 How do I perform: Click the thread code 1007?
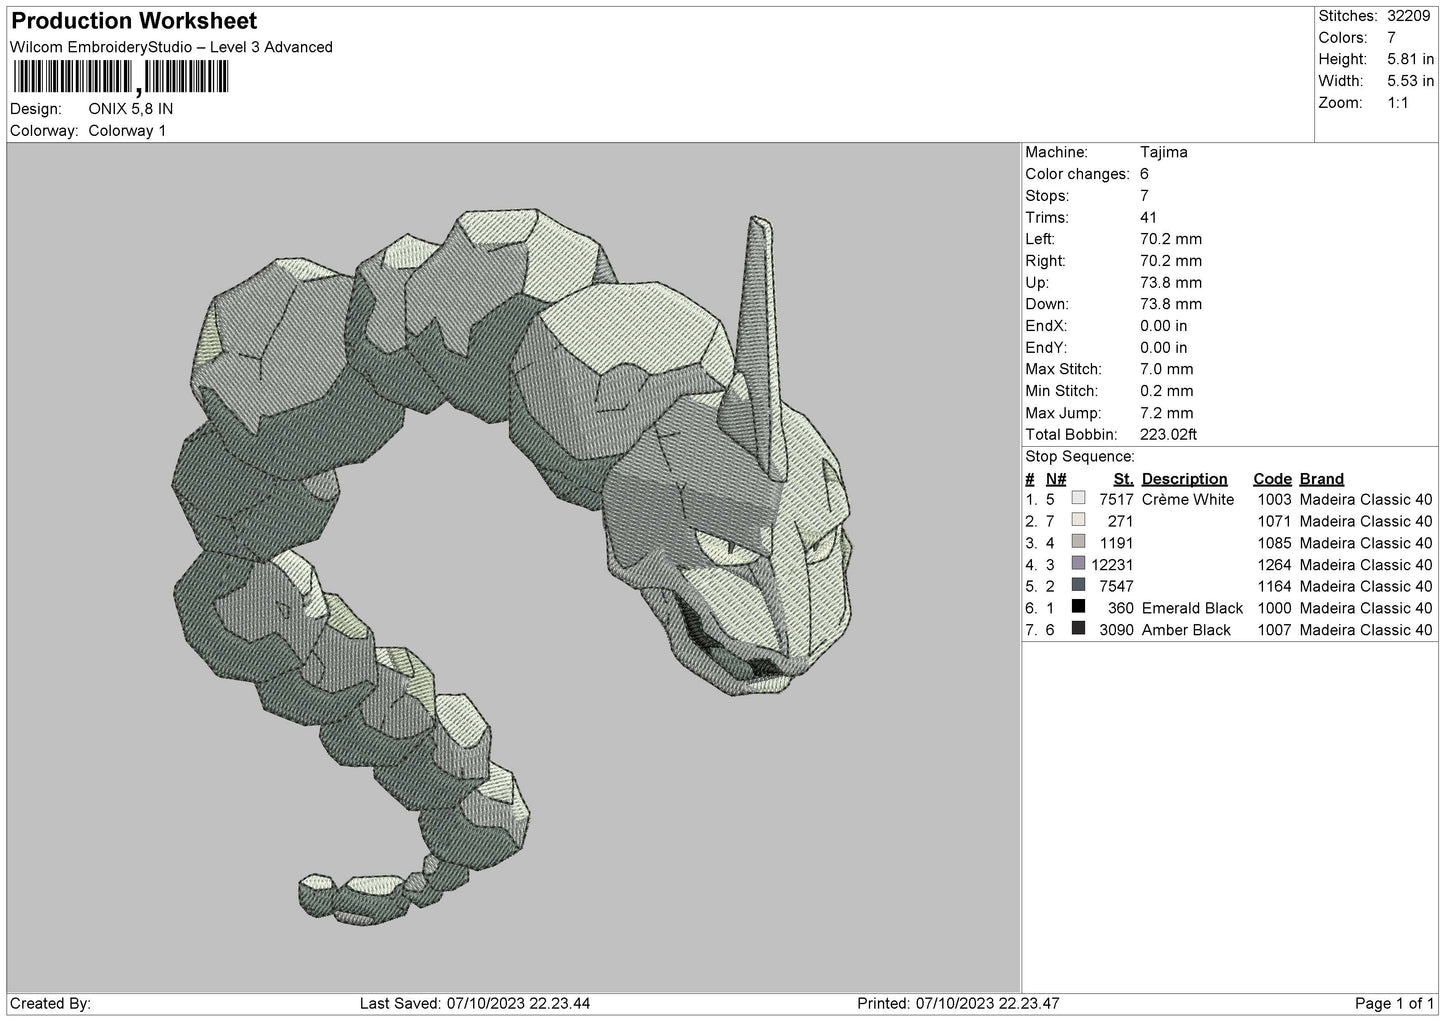coord(1275,630)
